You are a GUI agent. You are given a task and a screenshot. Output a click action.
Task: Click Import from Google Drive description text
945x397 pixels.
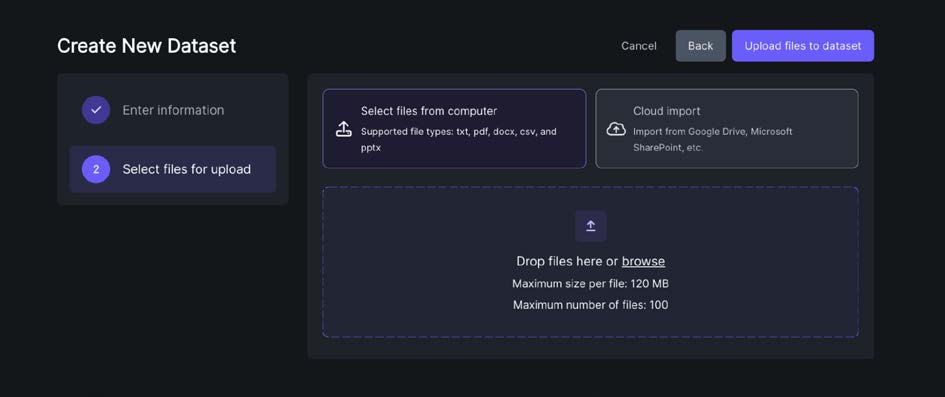click(712, 139)
